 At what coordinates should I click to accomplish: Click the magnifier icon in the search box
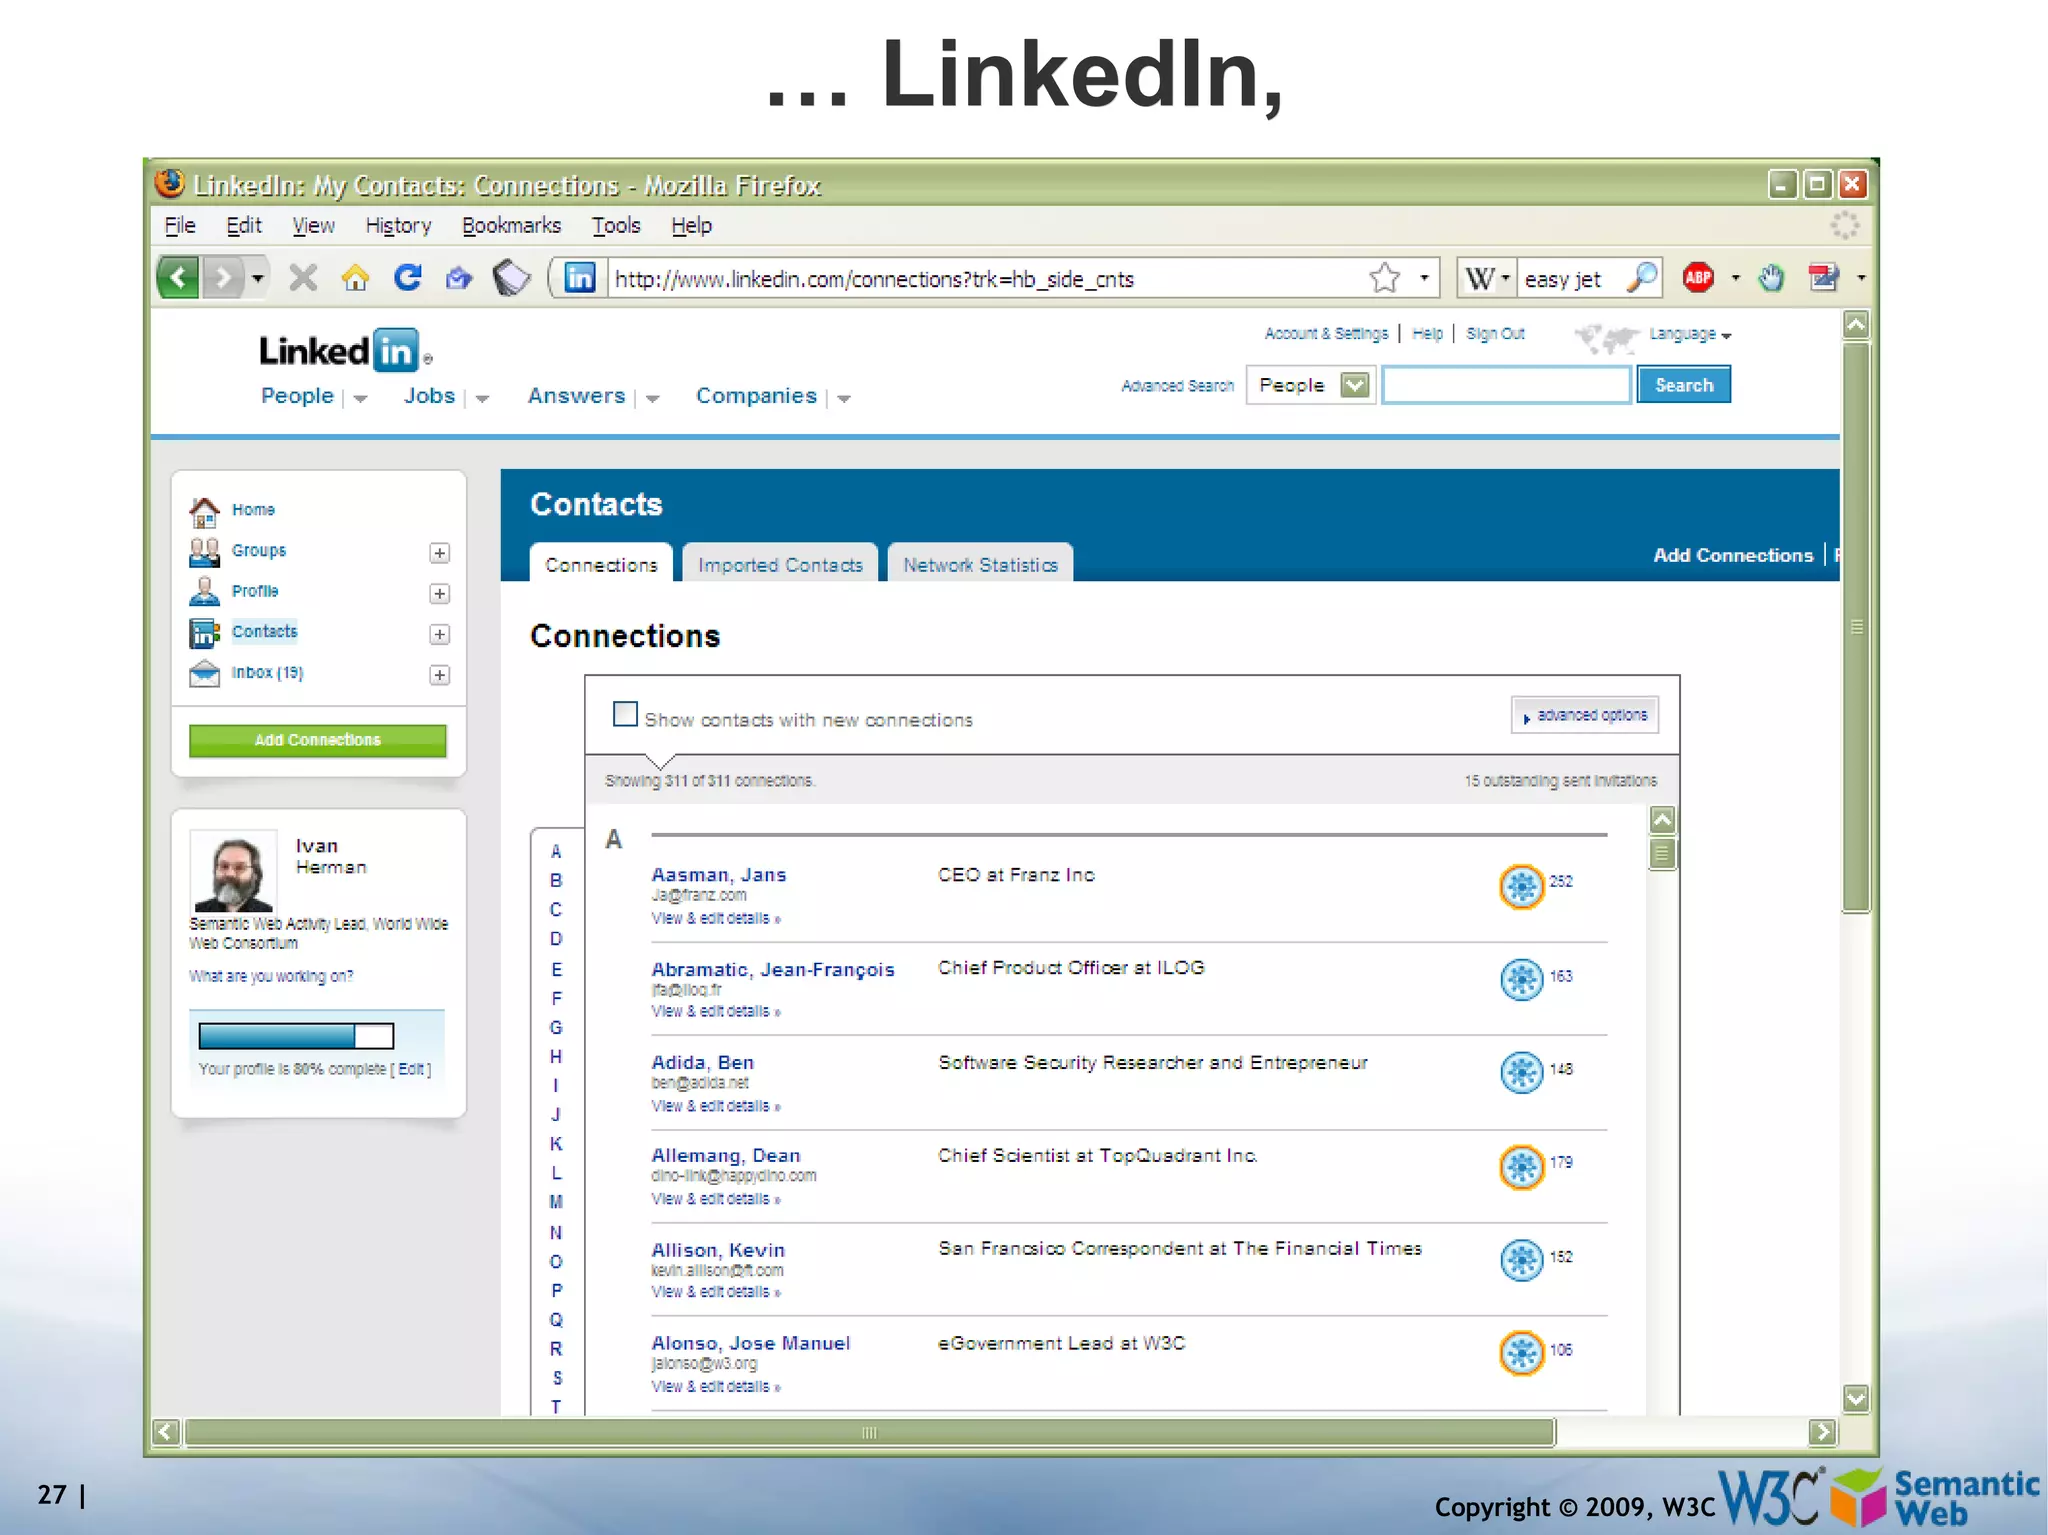1642,277
